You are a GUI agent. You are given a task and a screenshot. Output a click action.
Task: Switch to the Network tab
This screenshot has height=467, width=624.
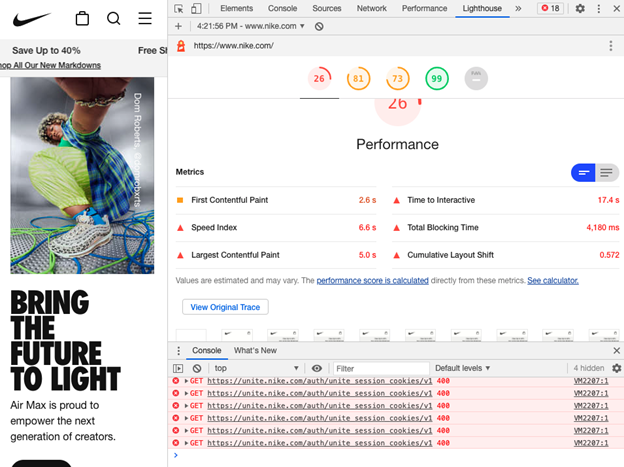371,8
